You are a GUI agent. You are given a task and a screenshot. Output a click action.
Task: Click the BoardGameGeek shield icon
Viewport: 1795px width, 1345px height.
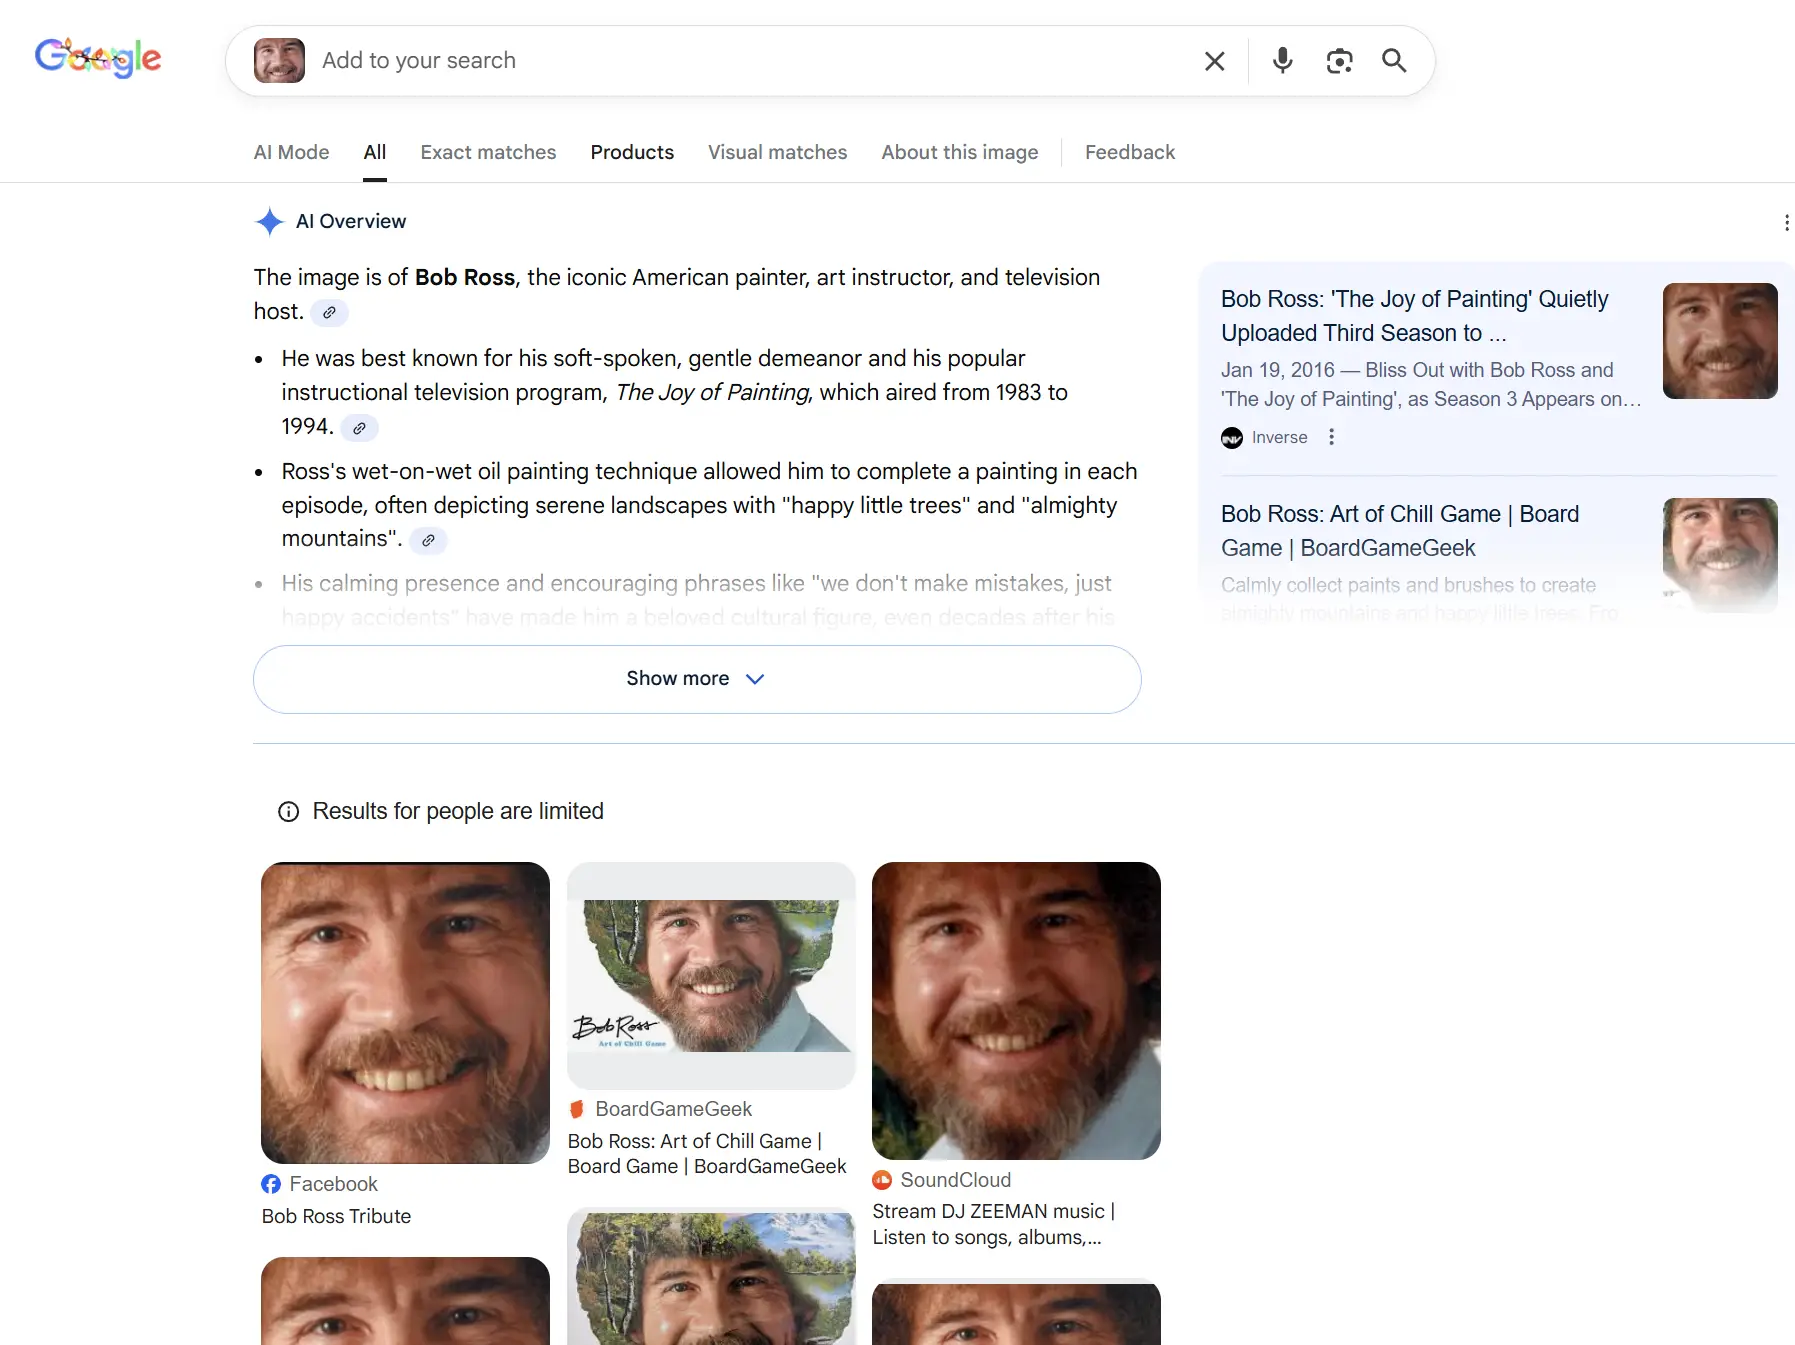click(x=577, y=1109)
